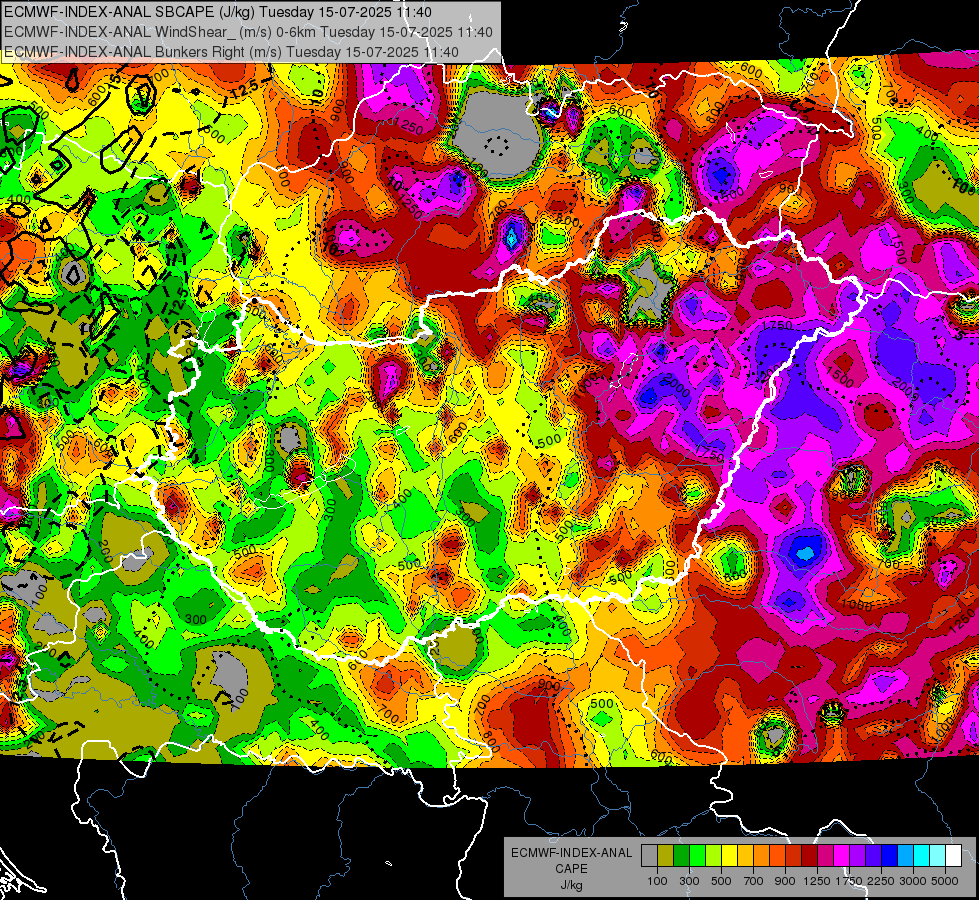The width and height of the screenshot is (979, 900).
Task: Click the CAPE legend label
Action: point(571,869)
